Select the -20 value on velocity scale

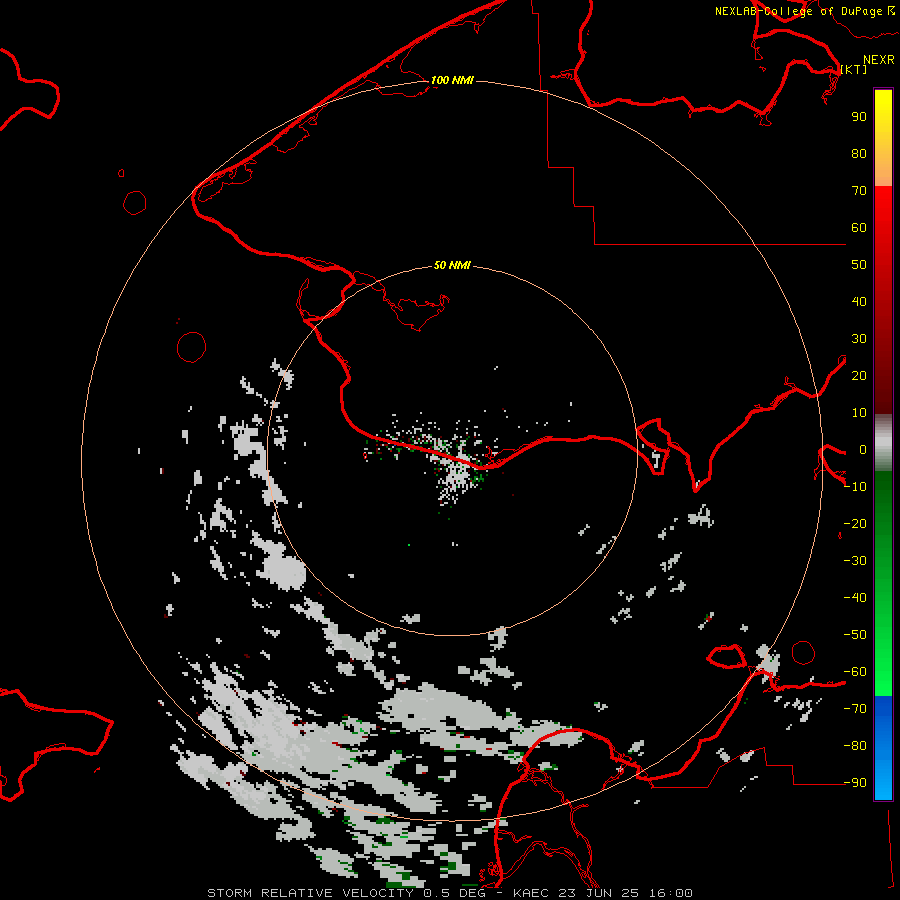pos(855,524)
